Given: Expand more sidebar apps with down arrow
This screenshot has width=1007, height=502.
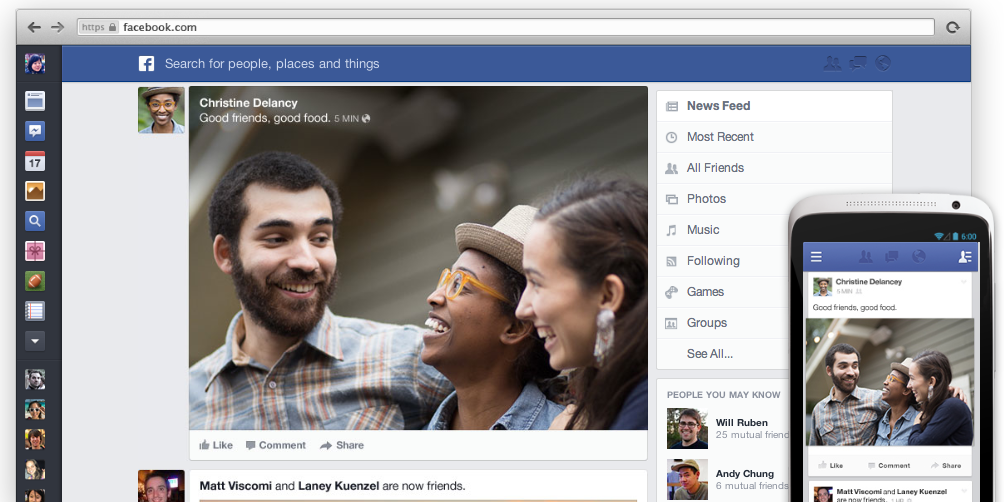Looking at the screenshot, I should pos(35,341).
